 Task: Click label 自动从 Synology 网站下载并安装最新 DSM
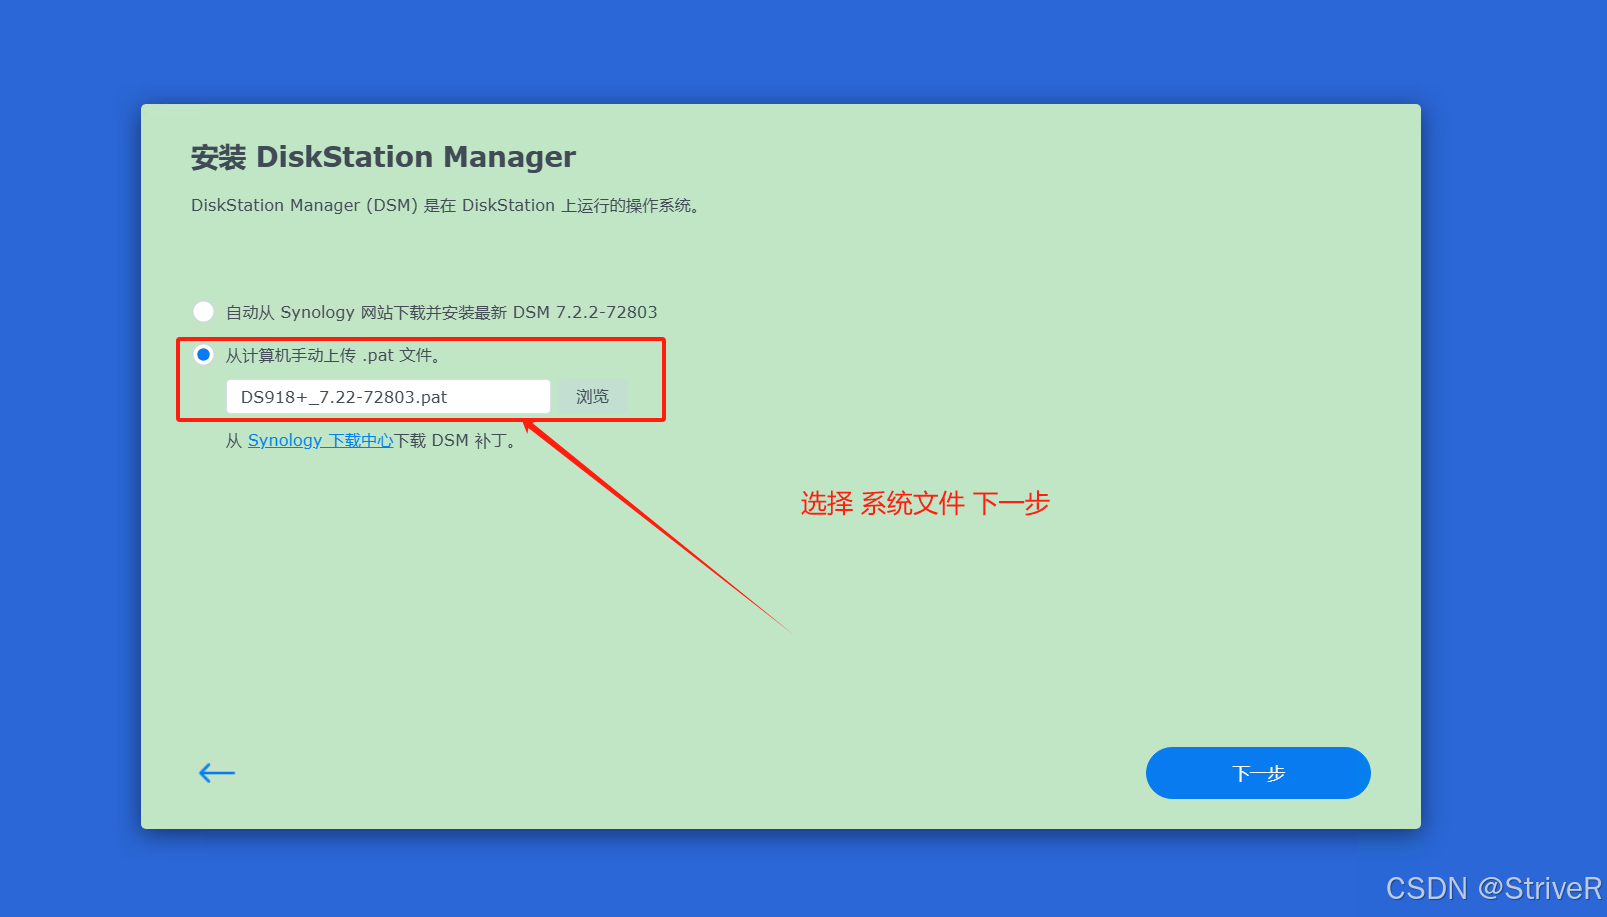coord(441,312)
